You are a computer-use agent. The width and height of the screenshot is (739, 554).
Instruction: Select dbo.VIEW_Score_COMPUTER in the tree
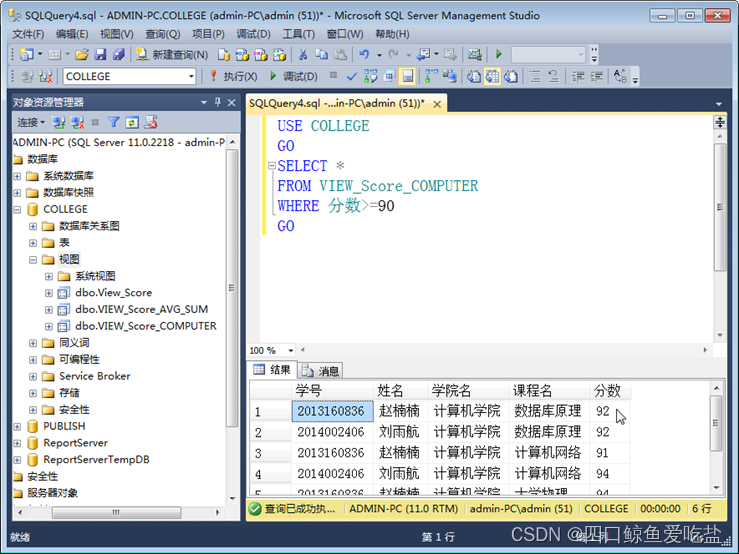point(146,326)
